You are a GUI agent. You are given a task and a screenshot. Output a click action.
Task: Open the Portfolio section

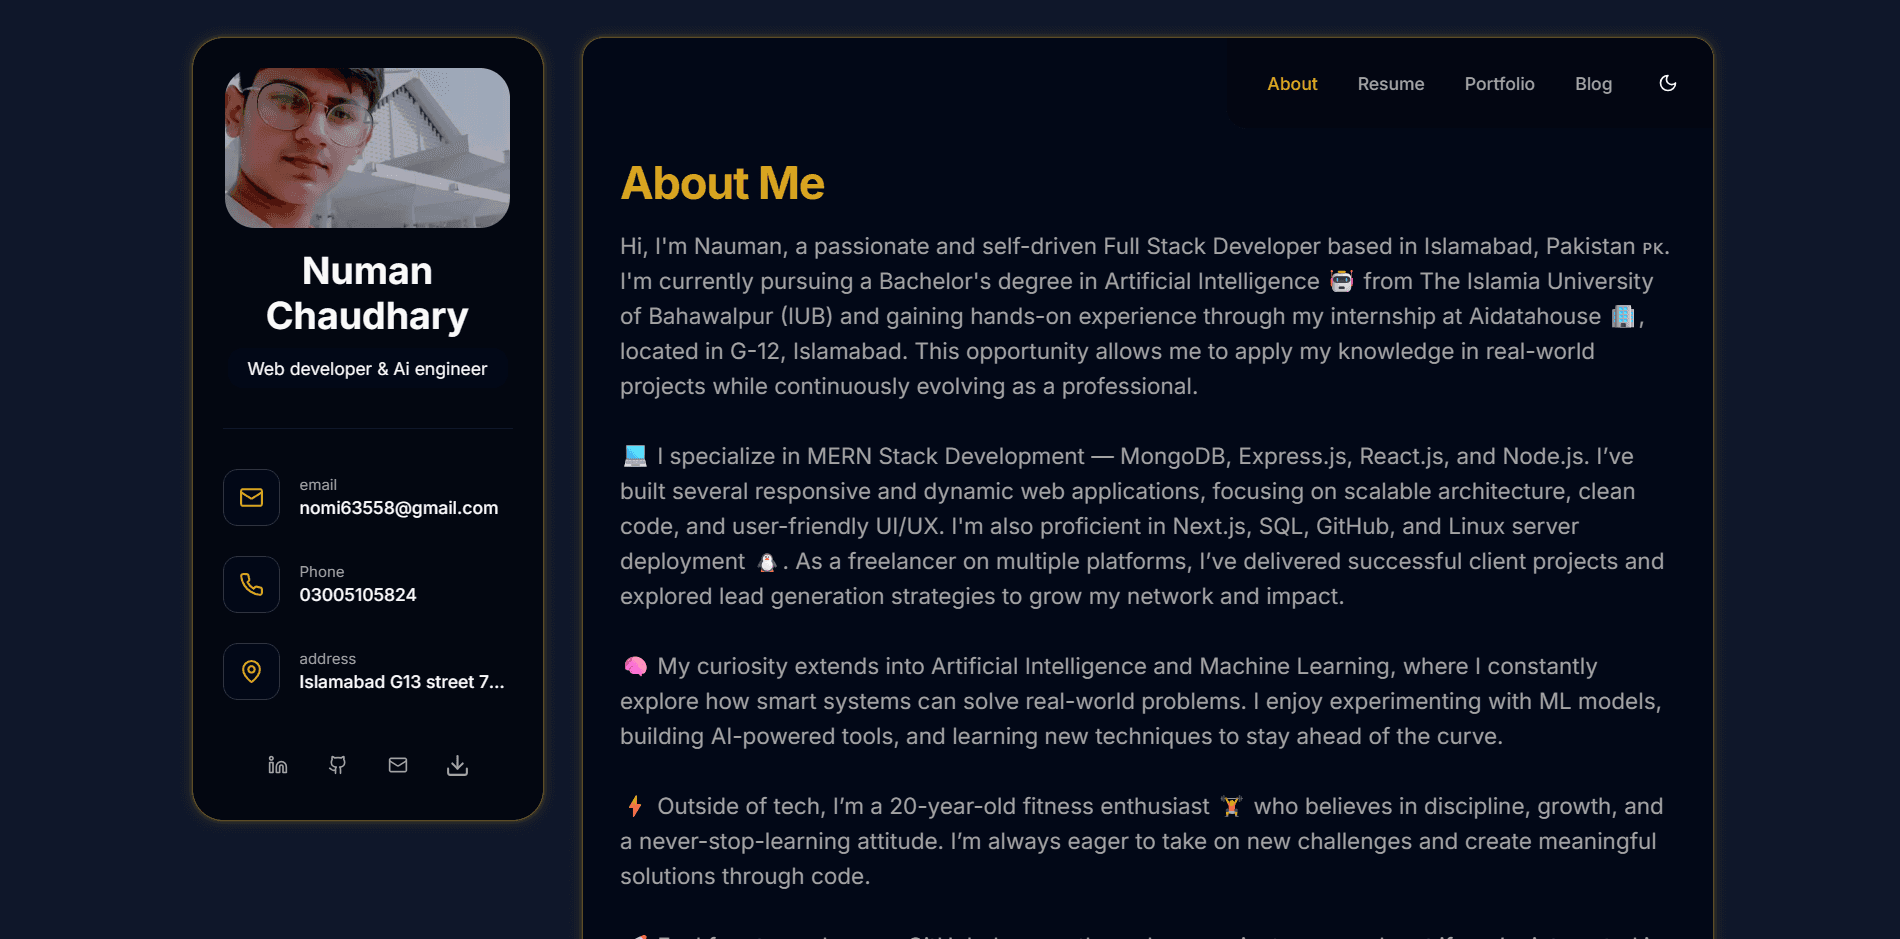click(x=1499, y=84)
